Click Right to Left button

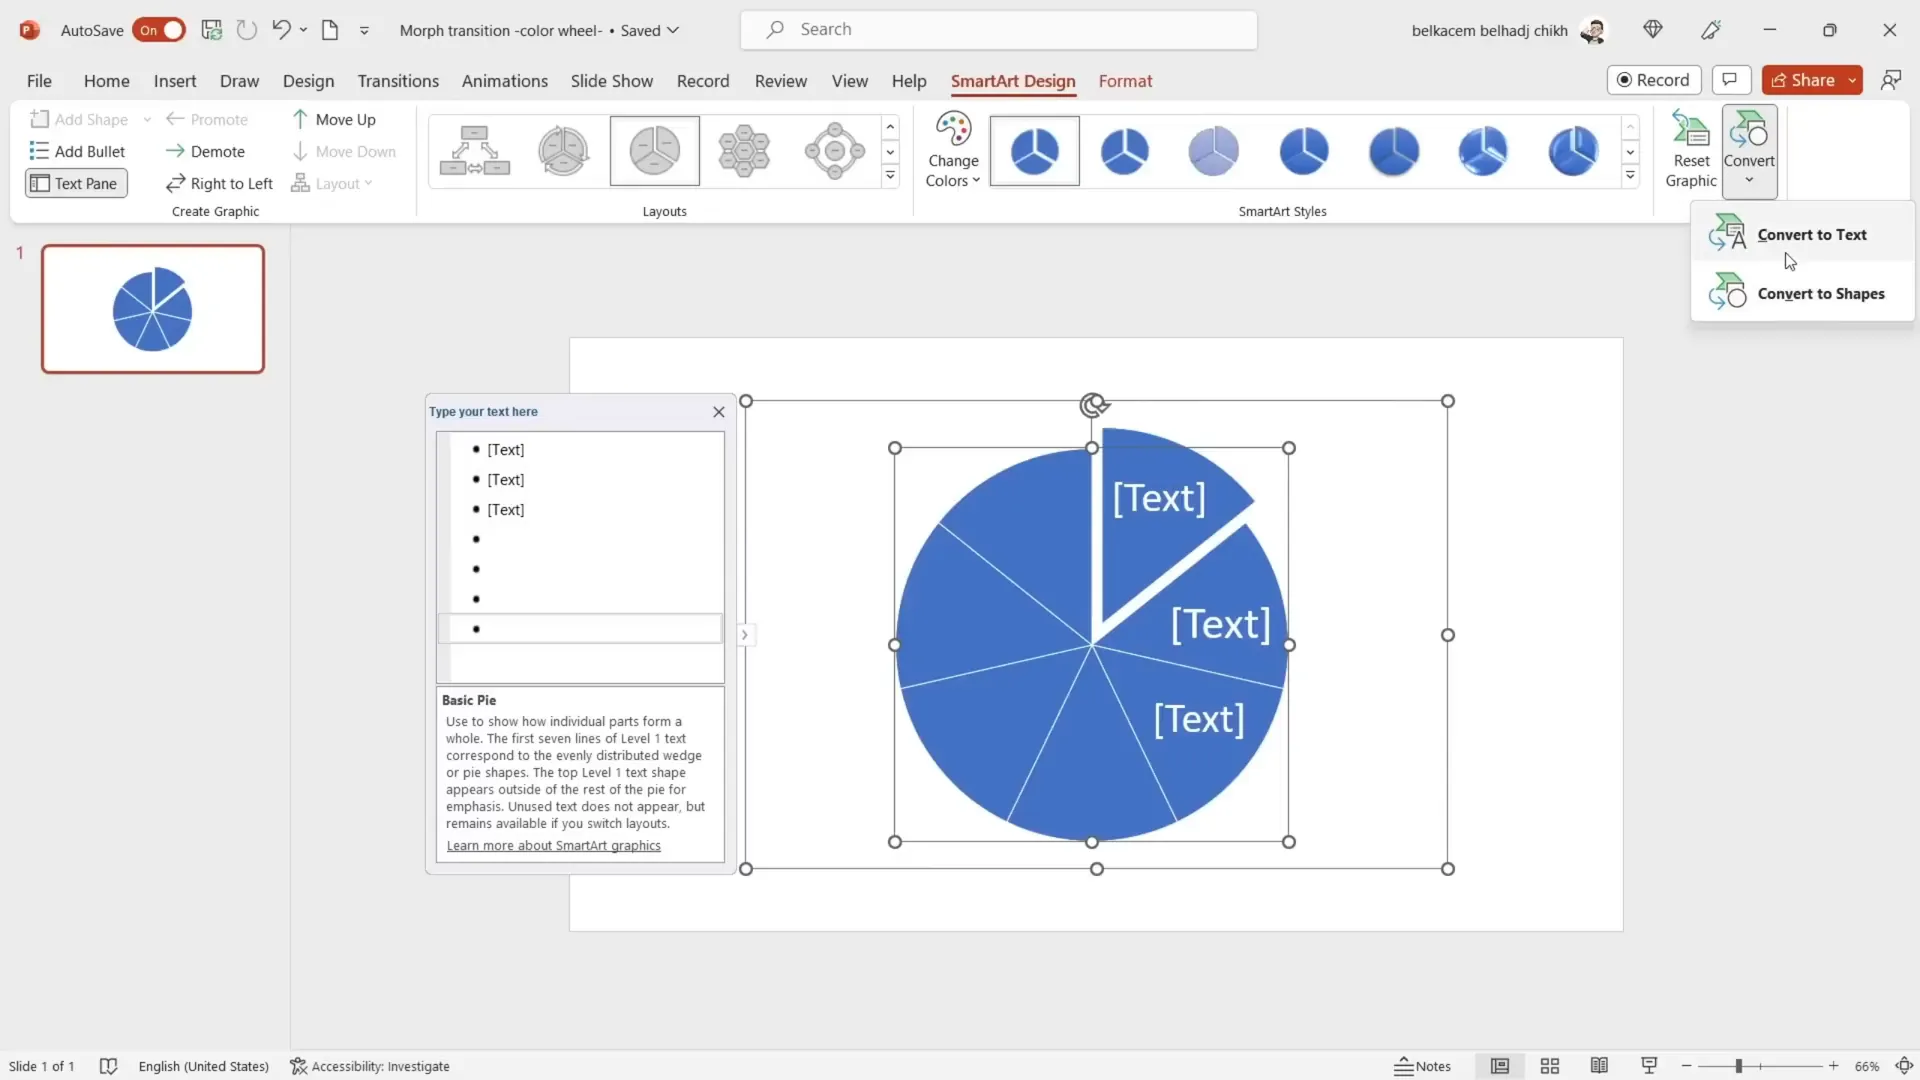click(x=219, y=183)
